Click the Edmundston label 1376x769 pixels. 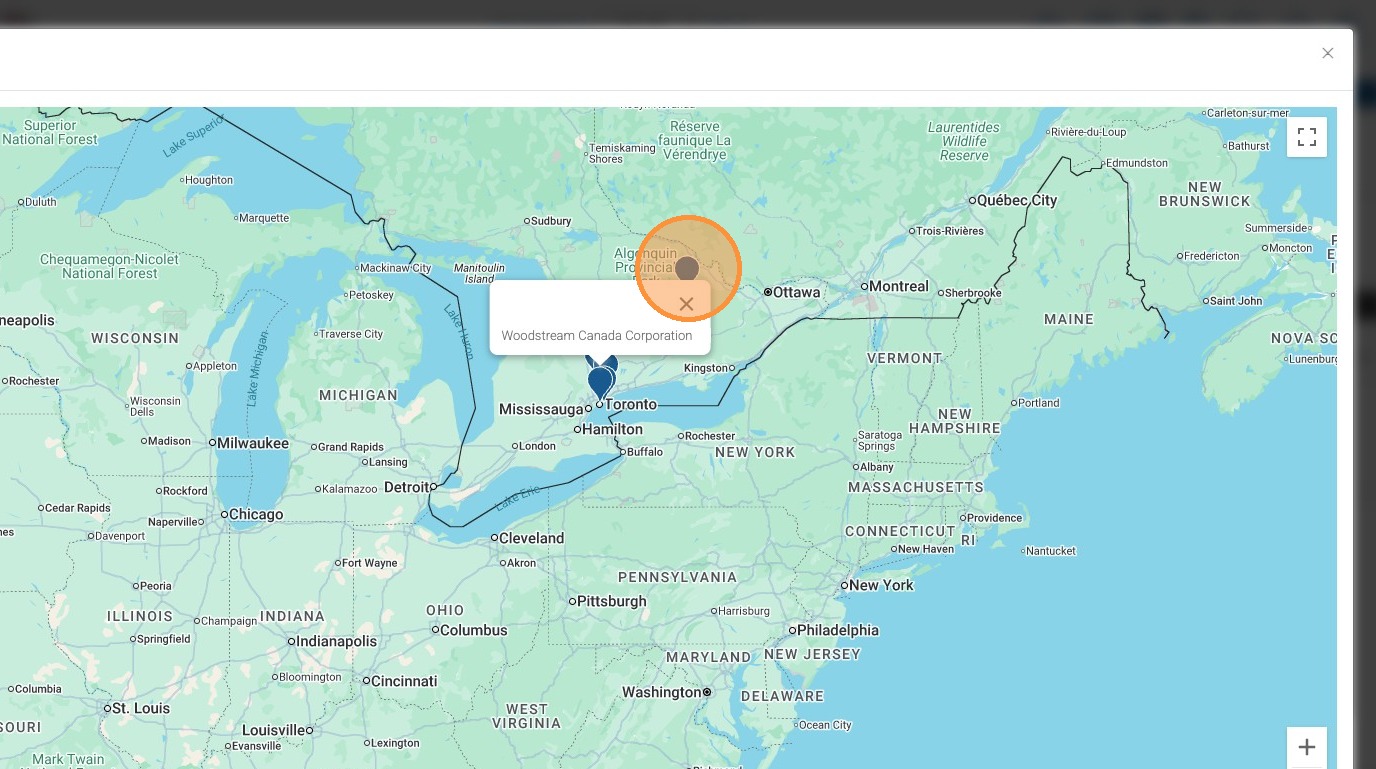(x=1137, y=163)
